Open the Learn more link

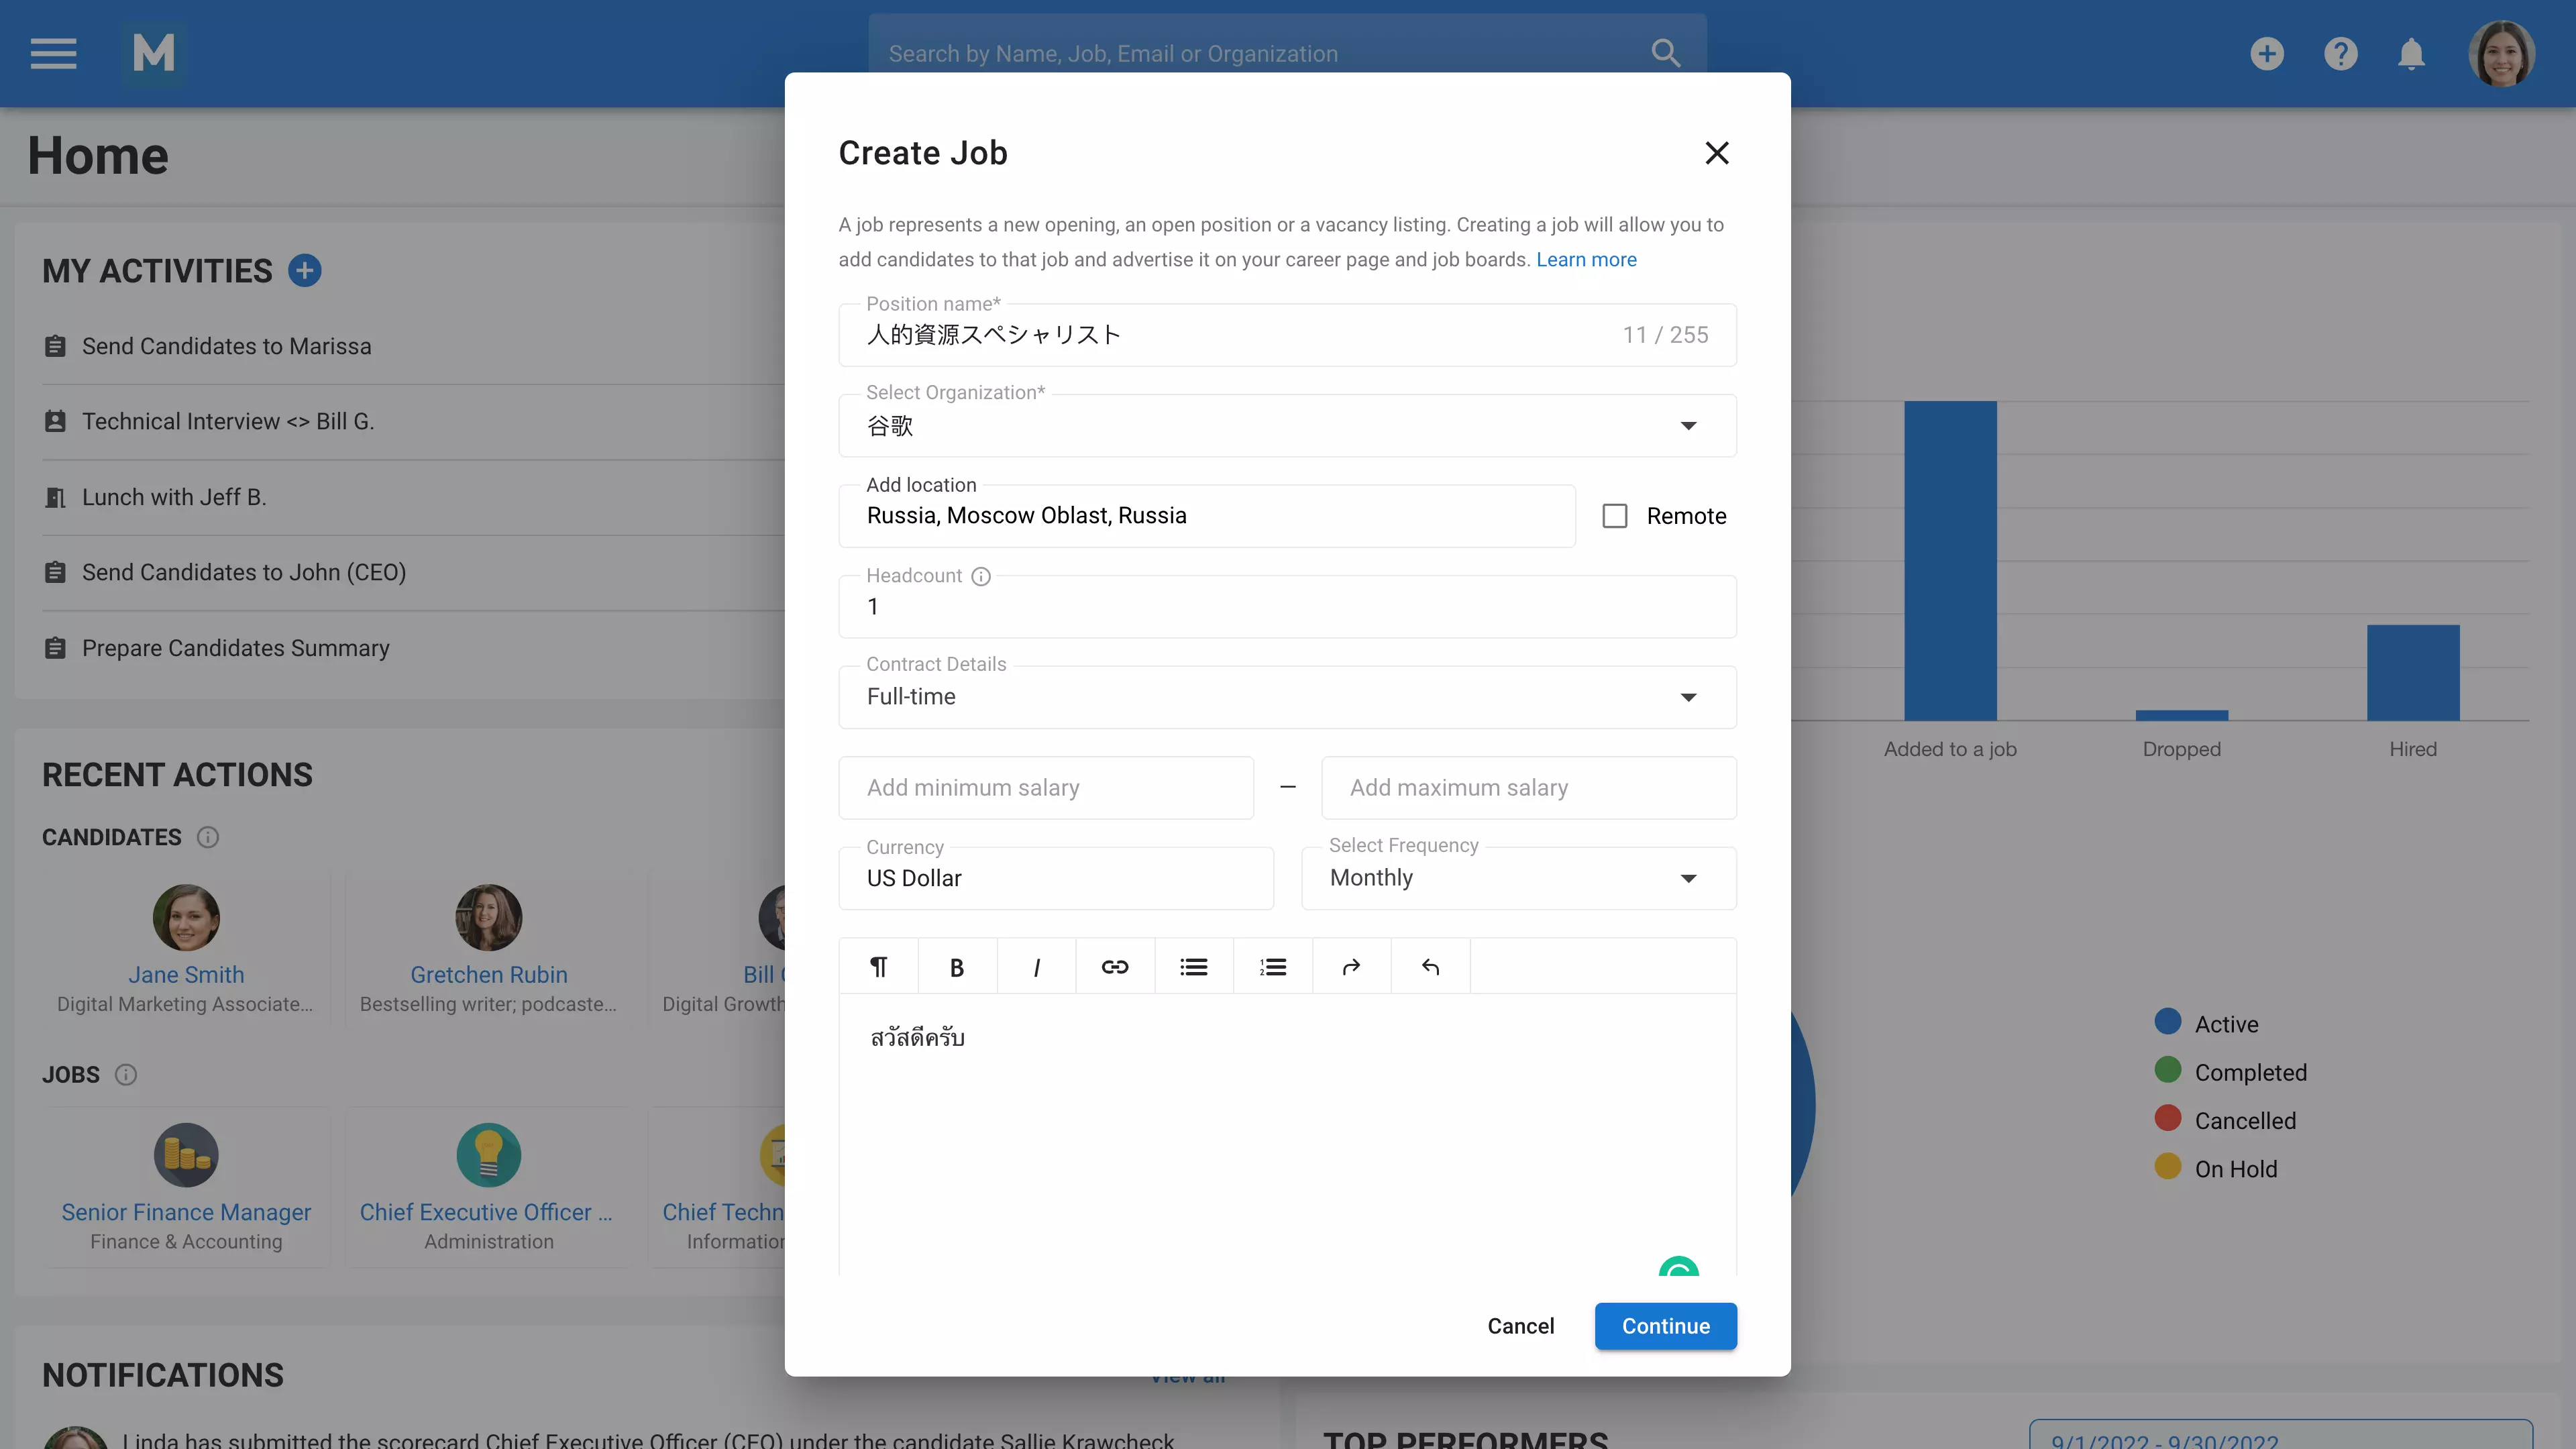tap(1586, 259)
